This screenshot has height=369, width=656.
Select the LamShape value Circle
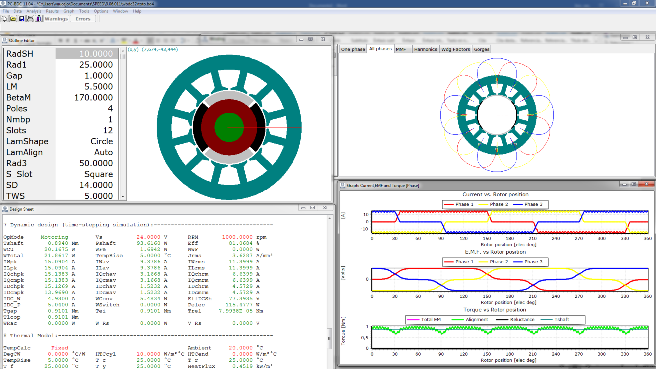coord(102,141)
